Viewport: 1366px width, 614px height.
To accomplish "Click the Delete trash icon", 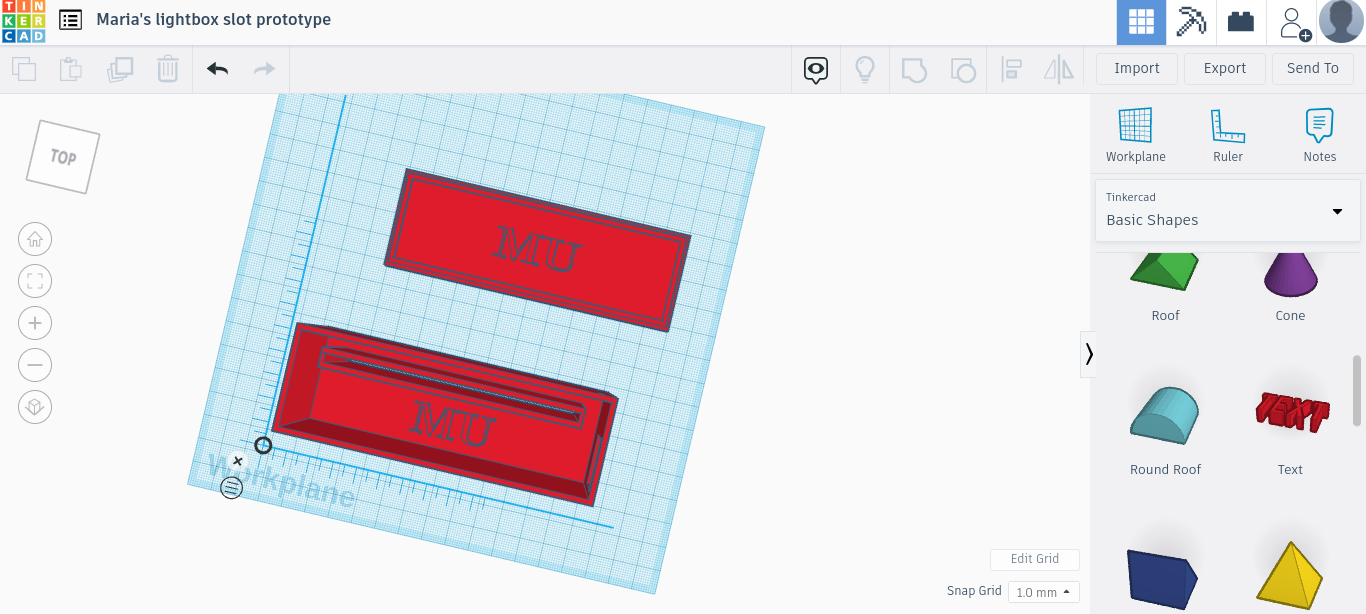I will click(168, 69).
